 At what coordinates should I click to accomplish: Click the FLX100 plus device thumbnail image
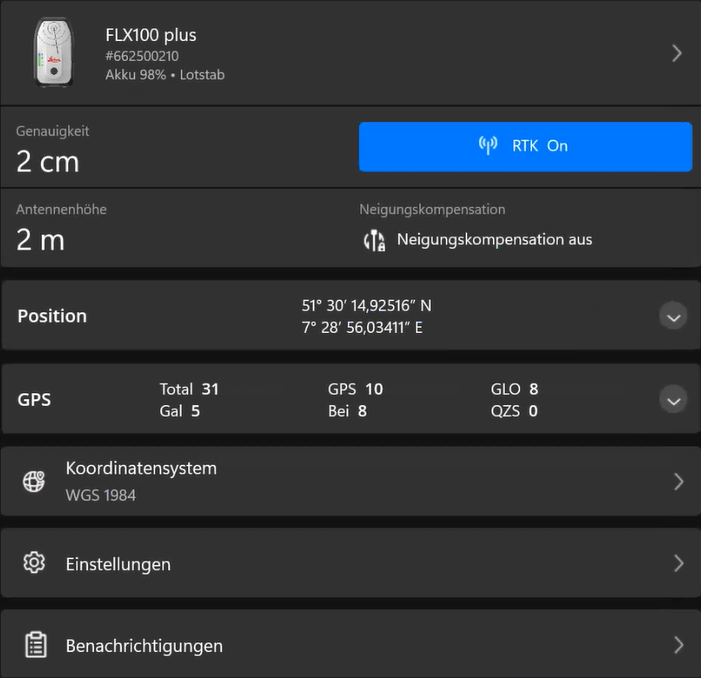(53, 53)
